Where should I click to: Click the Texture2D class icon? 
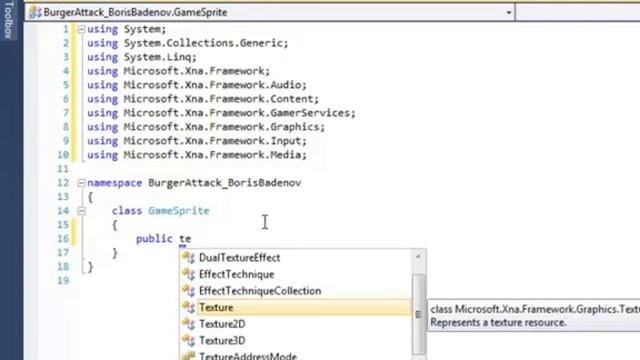(189, 324)
